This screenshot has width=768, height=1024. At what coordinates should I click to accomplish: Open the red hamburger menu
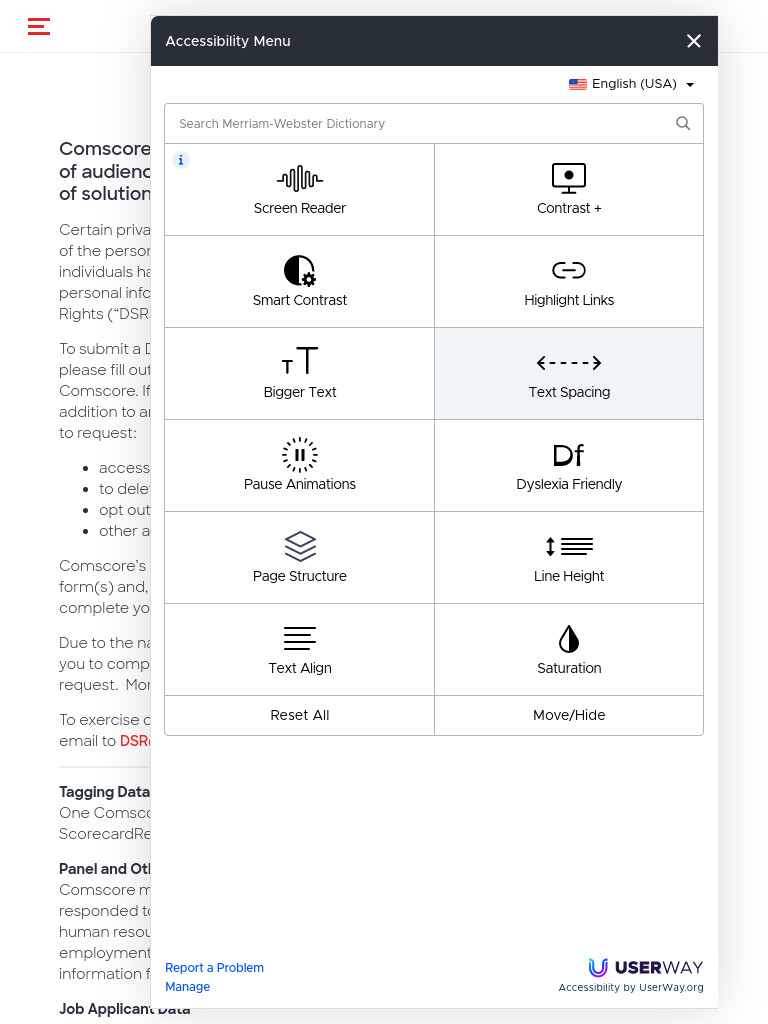(39, 27)
